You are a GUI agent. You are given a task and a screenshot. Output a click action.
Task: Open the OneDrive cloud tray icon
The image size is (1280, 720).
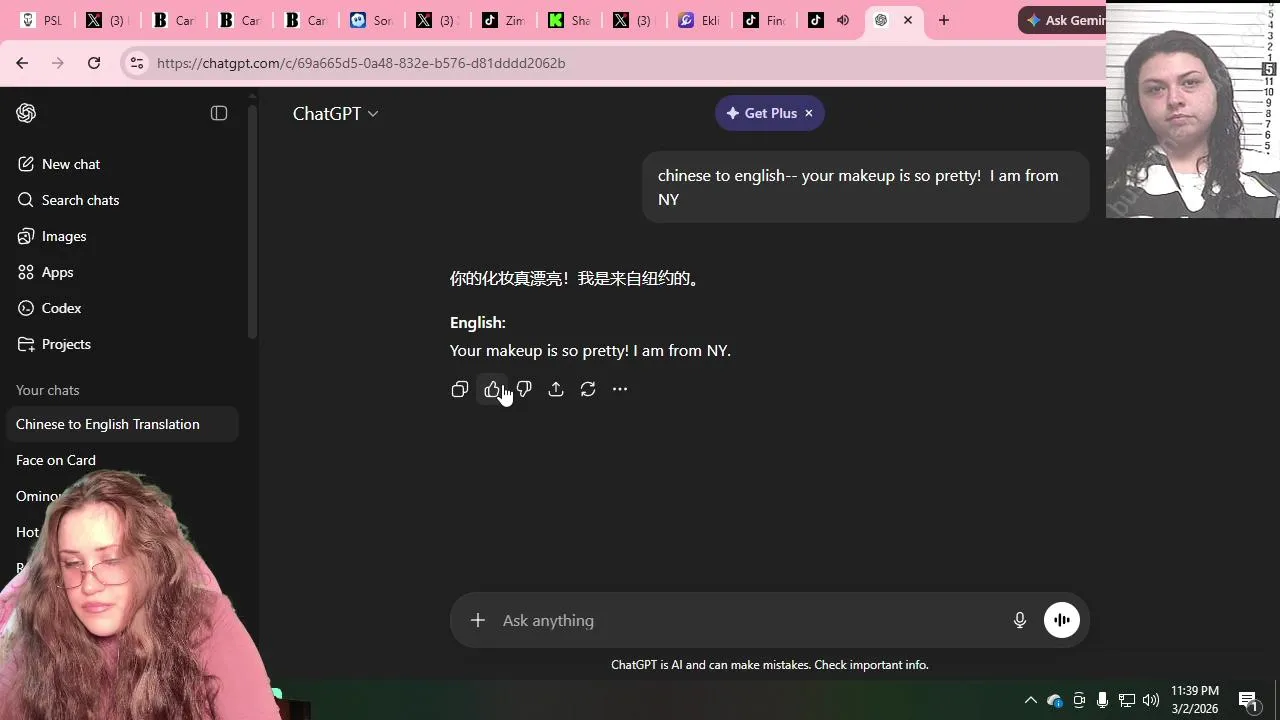pos(1054,700)
